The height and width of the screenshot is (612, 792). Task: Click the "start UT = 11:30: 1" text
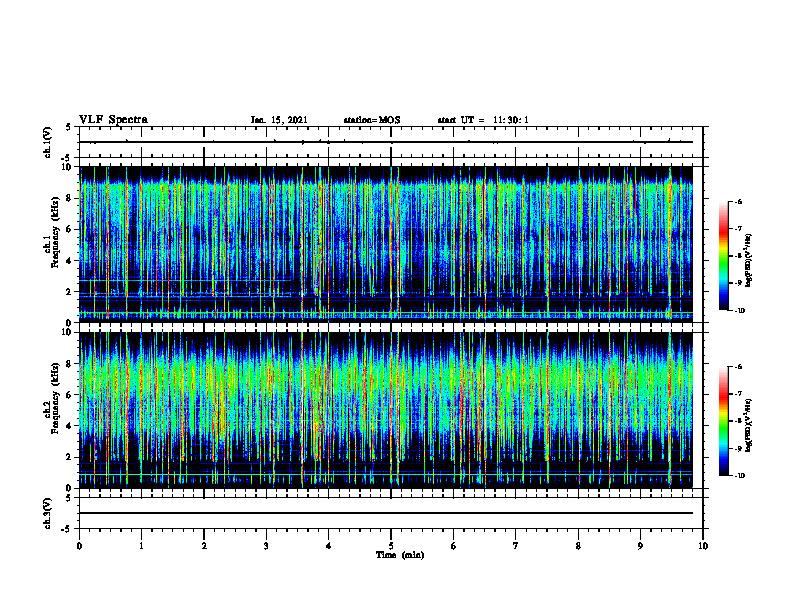pyautogui.click(x=483, y=120)
